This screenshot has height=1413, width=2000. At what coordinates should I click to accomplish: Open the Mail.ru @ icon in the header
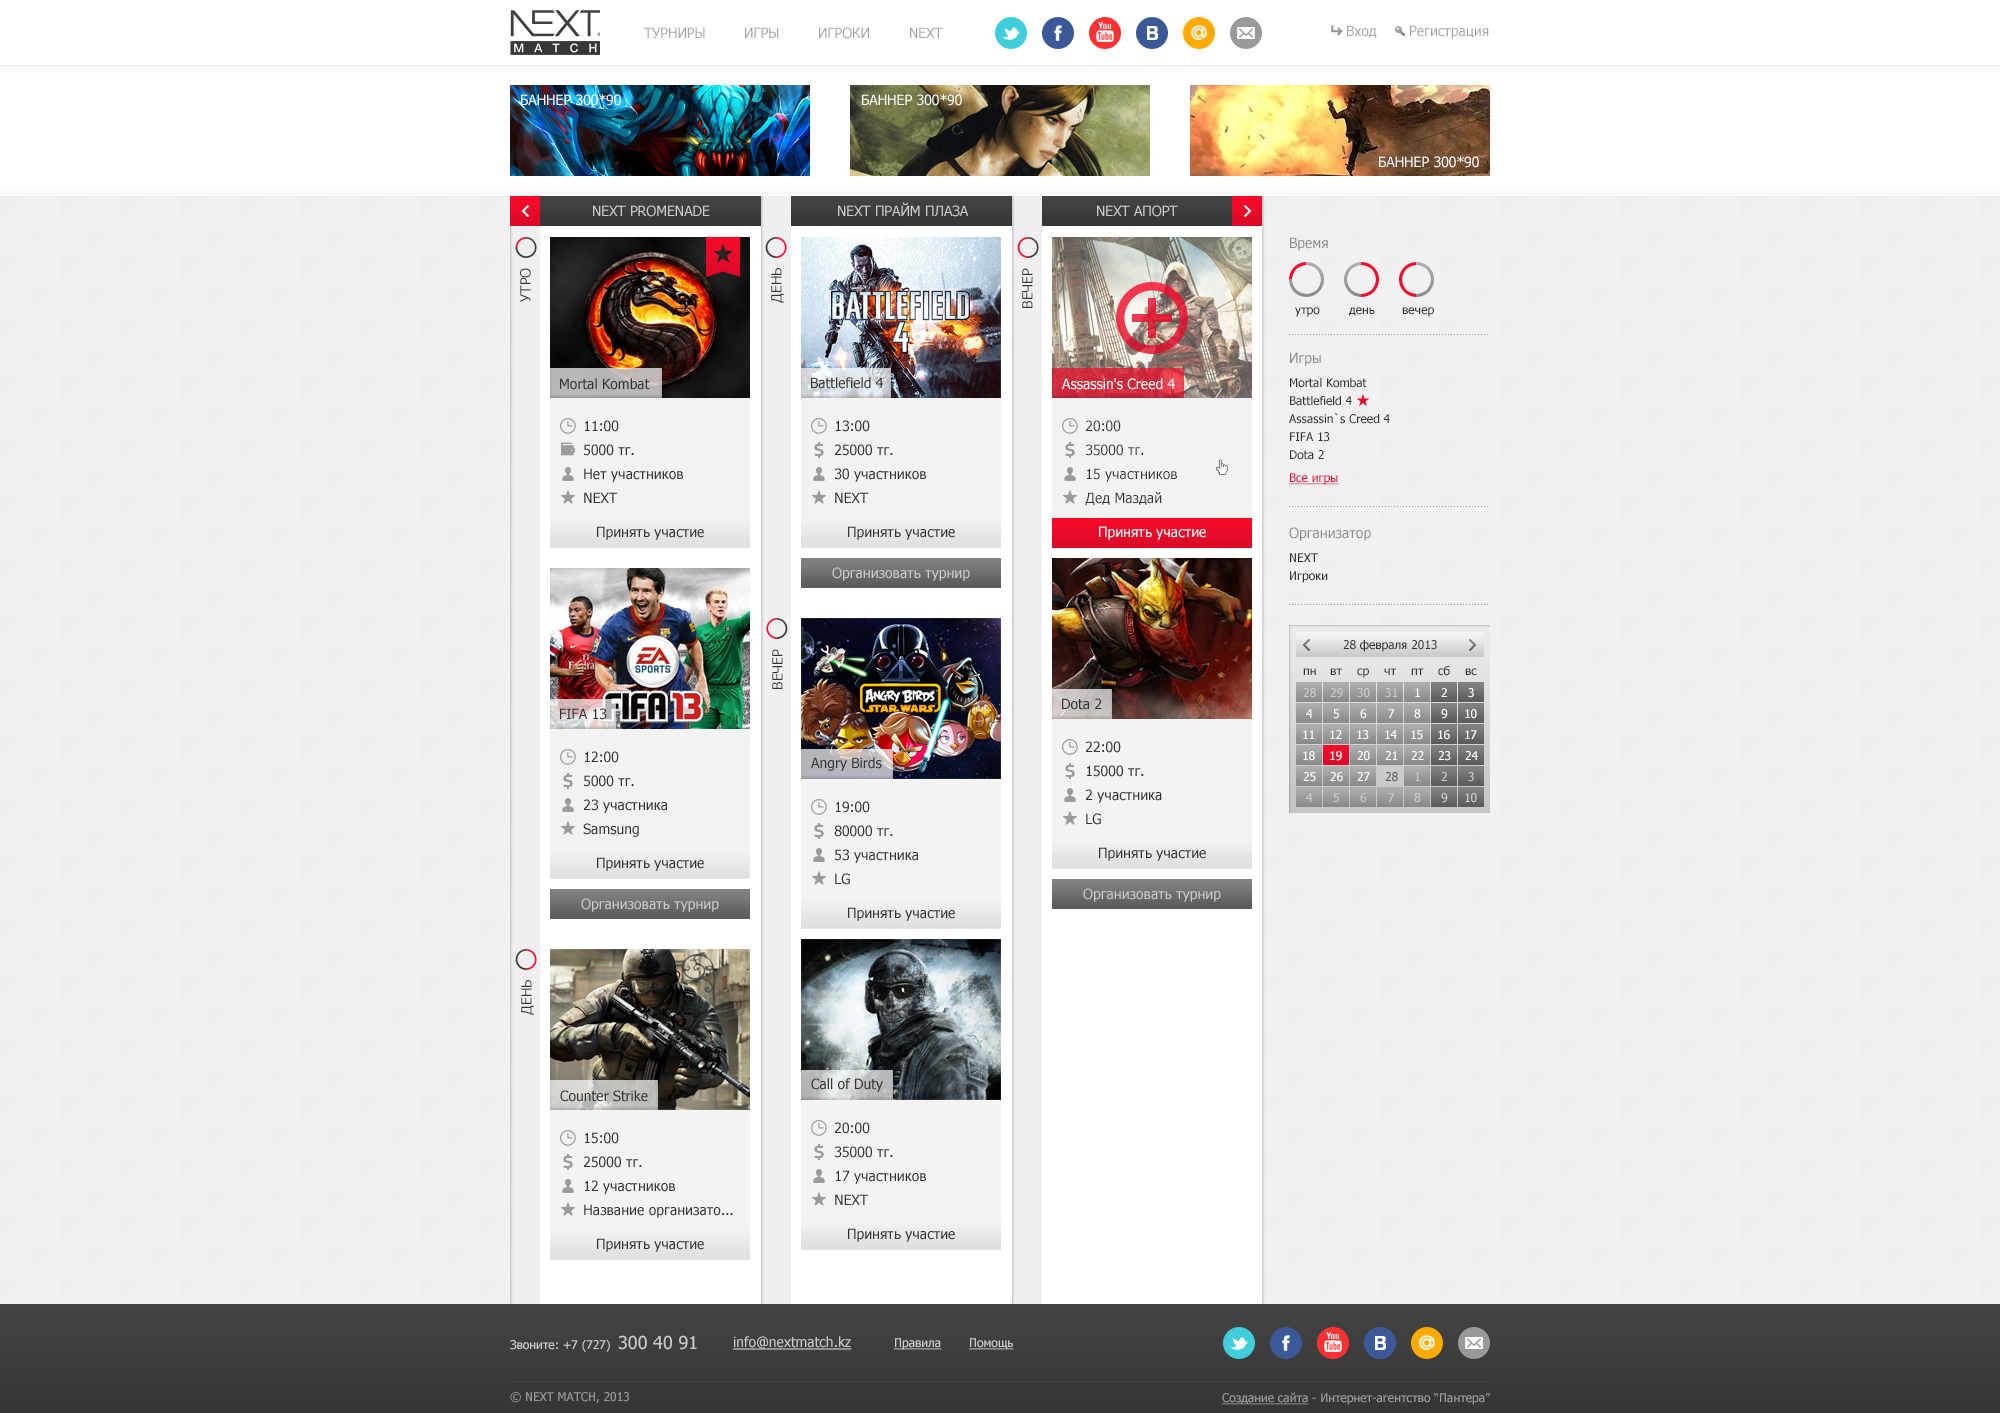[1198, 33]
